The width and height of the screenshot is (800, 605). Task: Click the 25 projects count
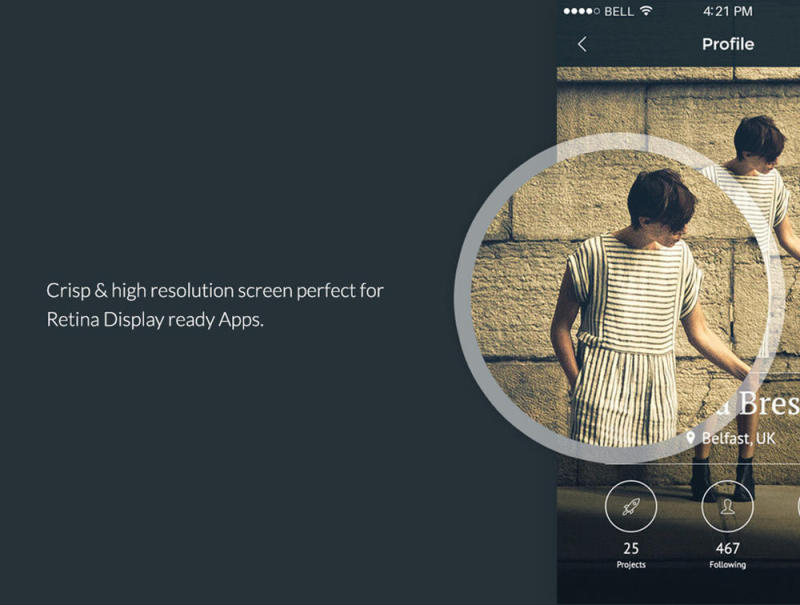[x=631, y=548]
